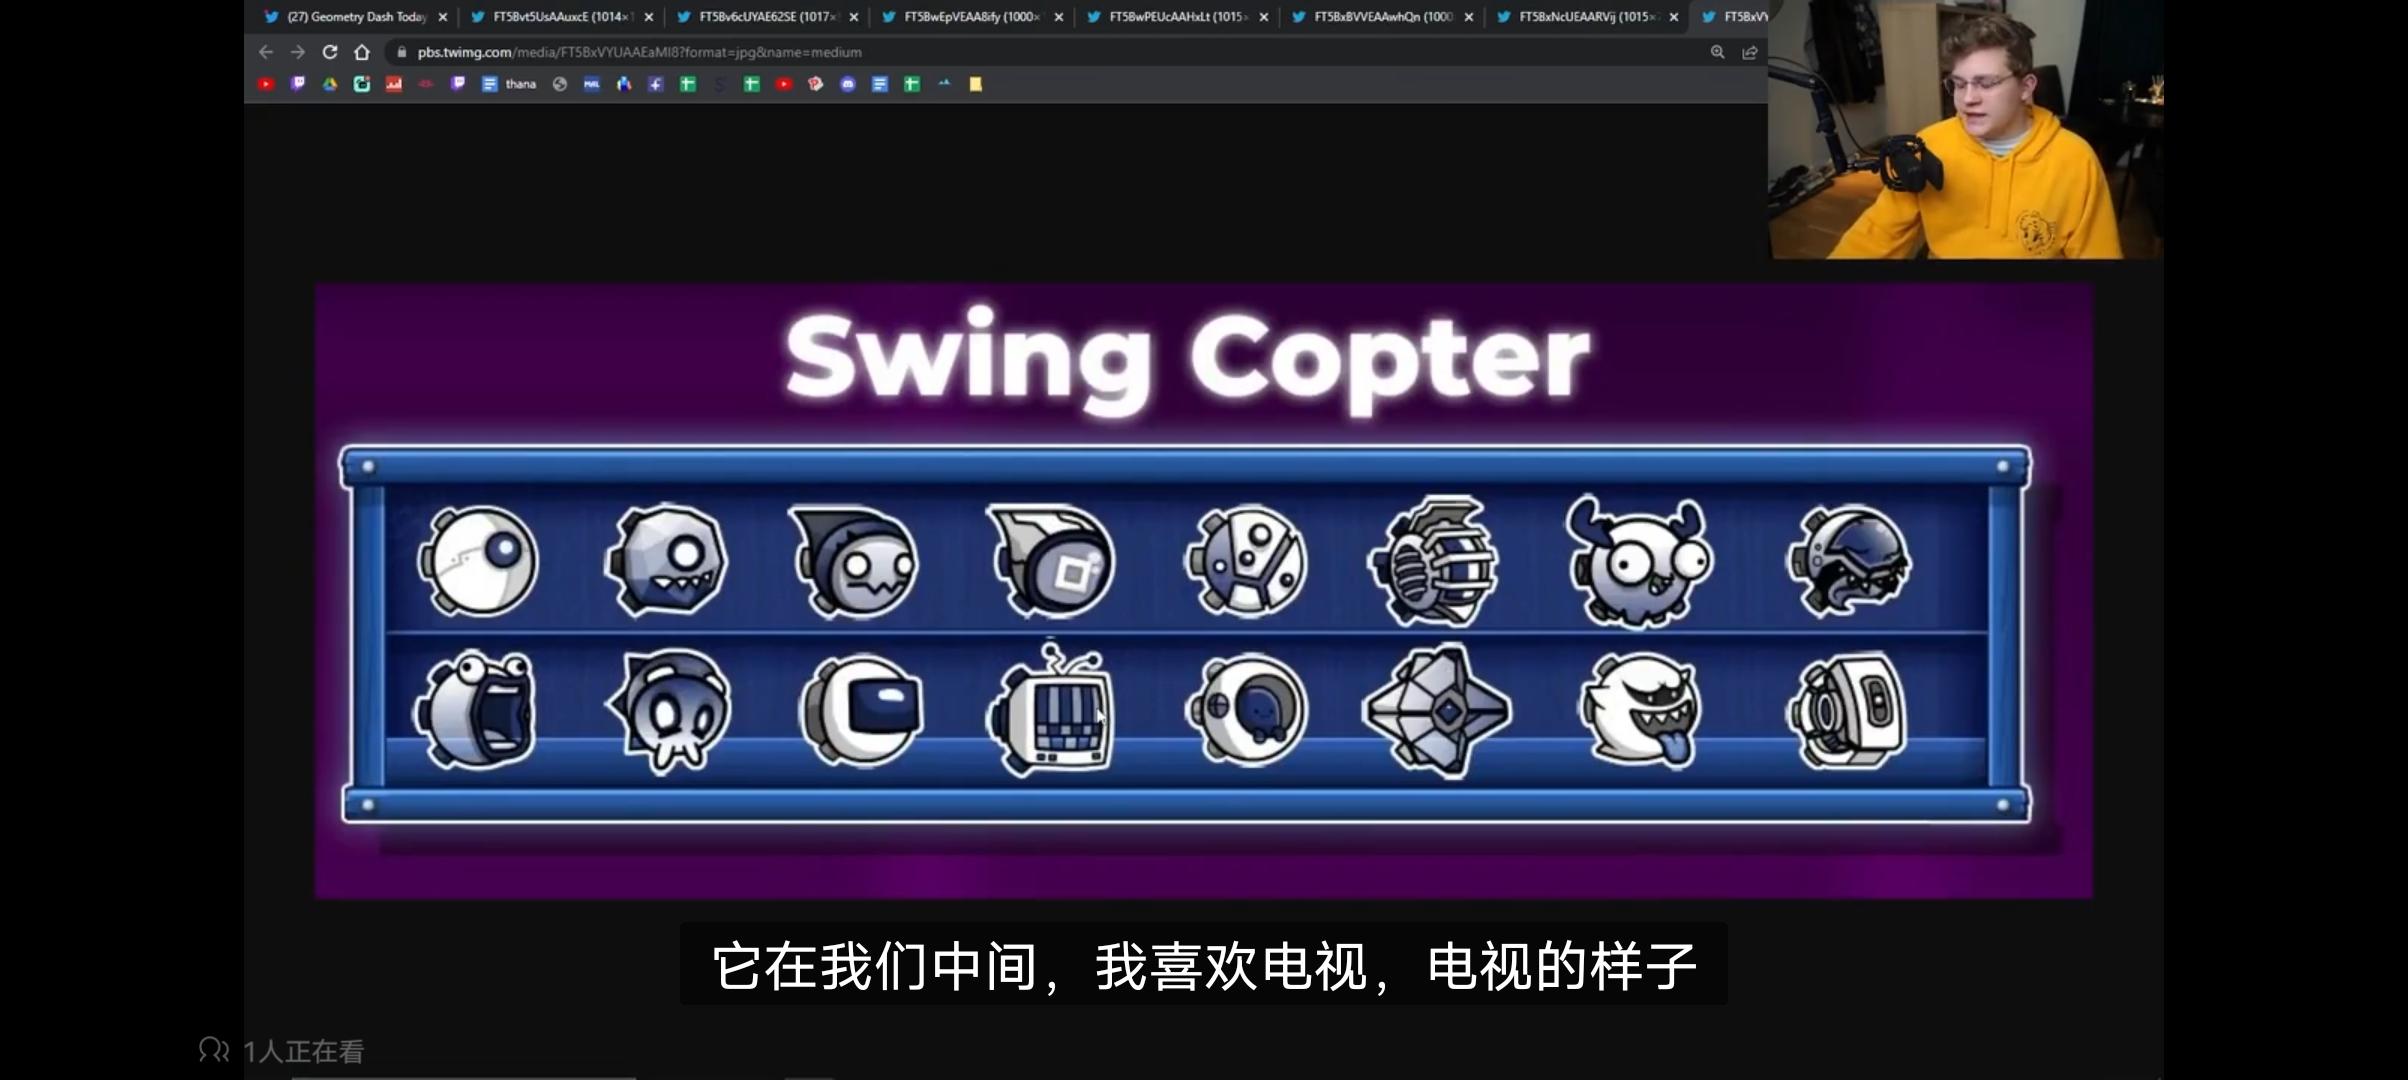Image resolution: width=2408 pixels, height=1080 pixels.
Task: Go to the browser home page
Action: (362, 52)
